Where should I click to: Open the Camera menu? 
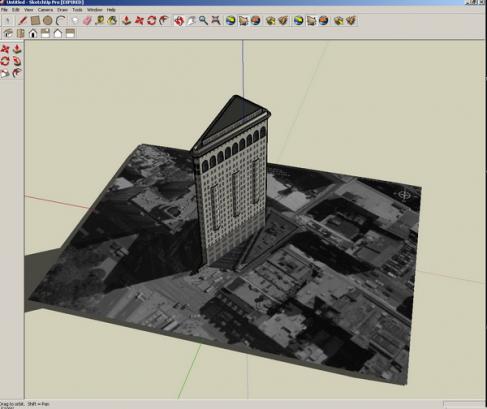[45, 10]
